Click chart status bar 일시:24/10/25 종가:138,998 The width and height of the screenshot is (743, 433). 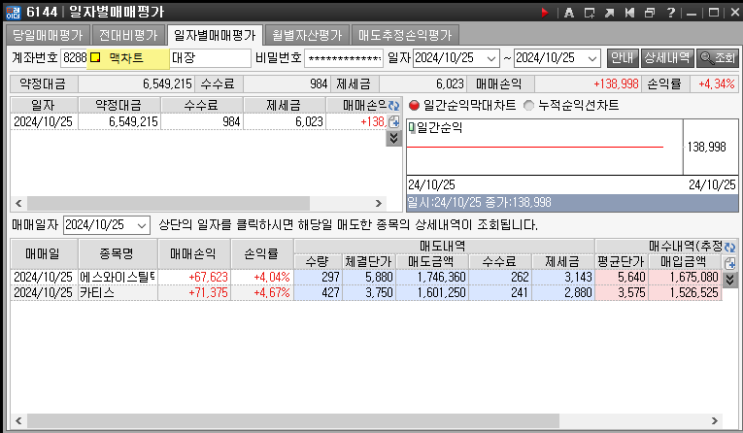coord(572,203)
